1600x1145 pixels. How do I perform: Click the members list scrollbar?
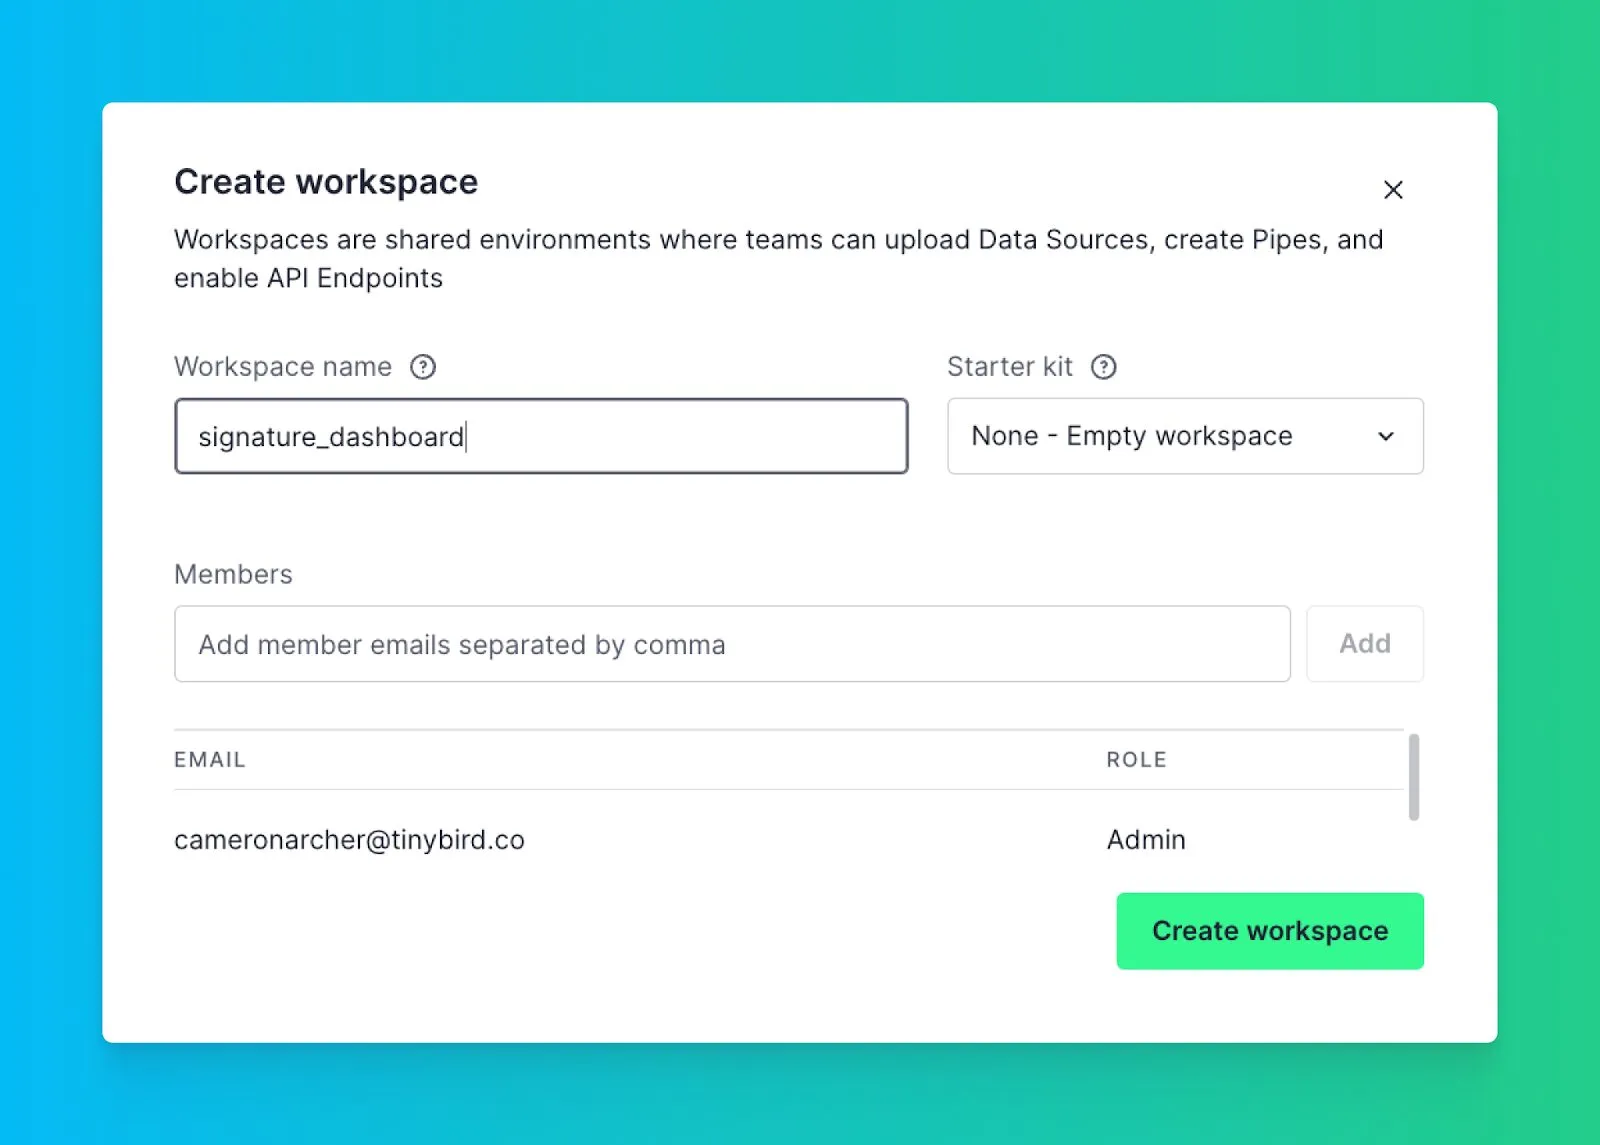1412,775
